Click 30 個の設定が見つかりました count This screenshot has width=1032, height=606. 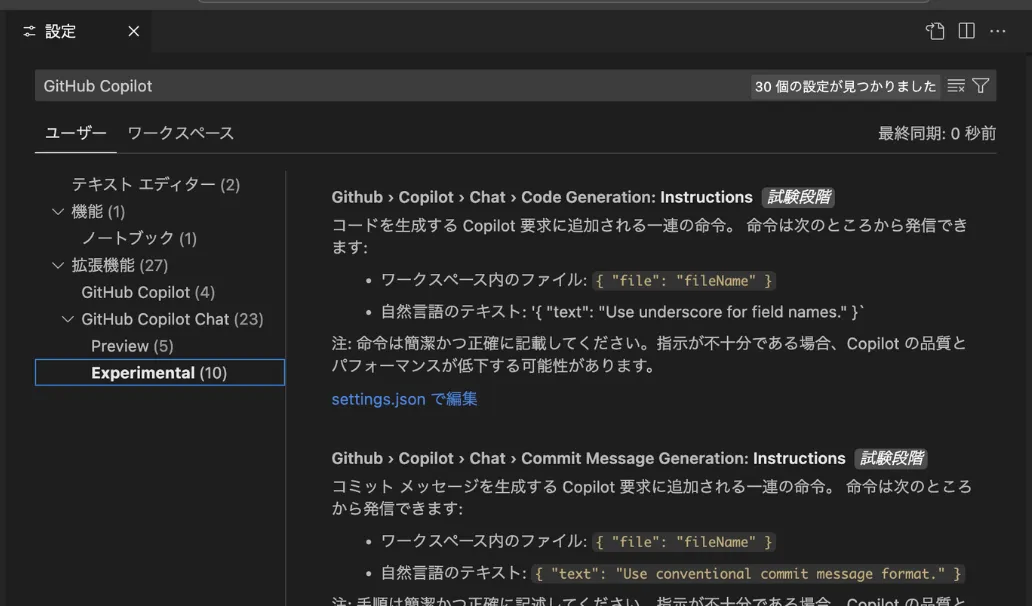click(845, 86)
